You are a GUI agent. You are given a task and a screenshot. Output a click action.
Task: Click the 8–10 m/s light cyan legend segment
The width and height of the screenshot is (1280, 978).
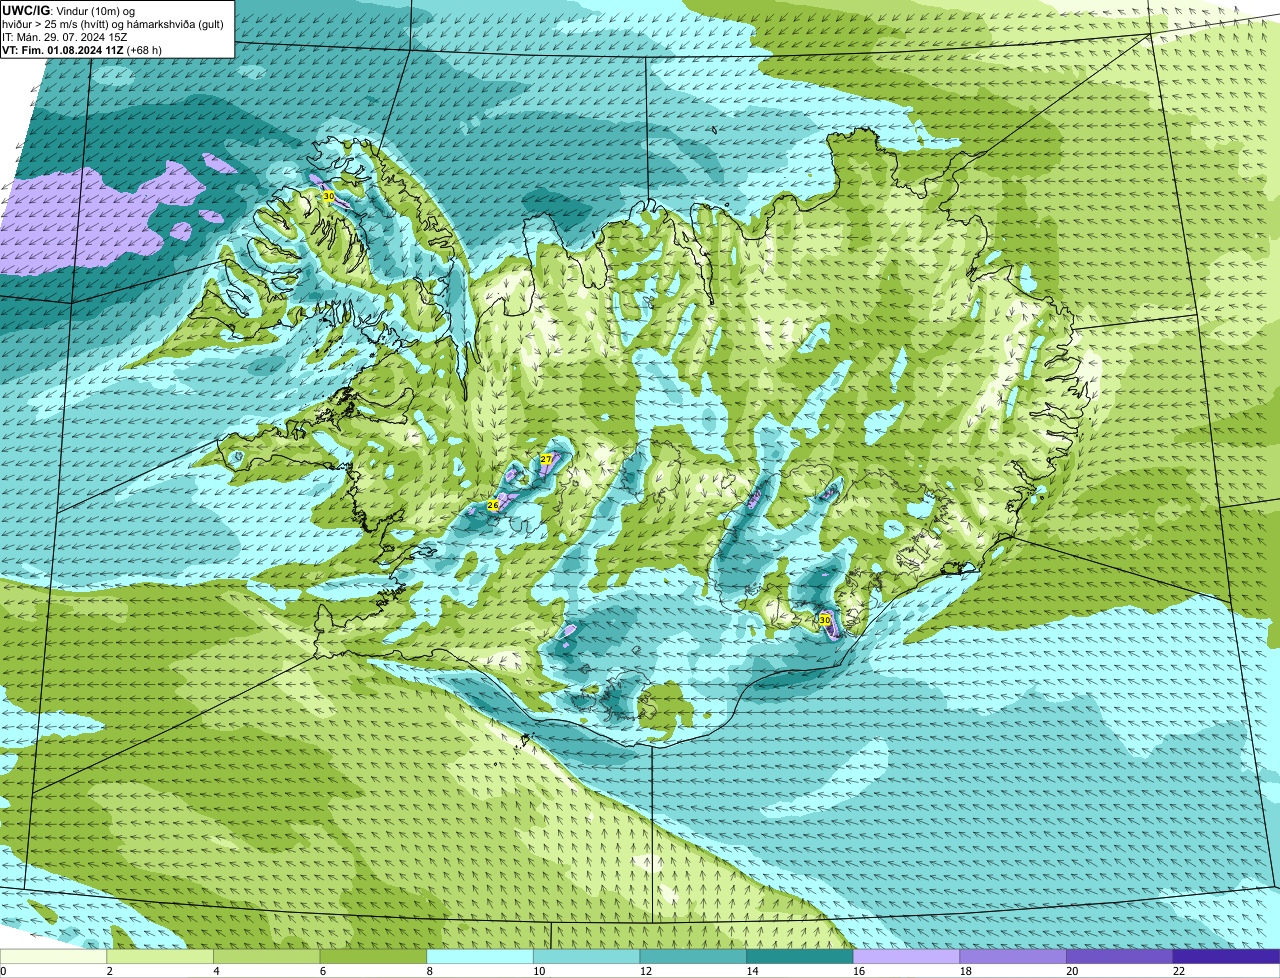coord(480,956)
